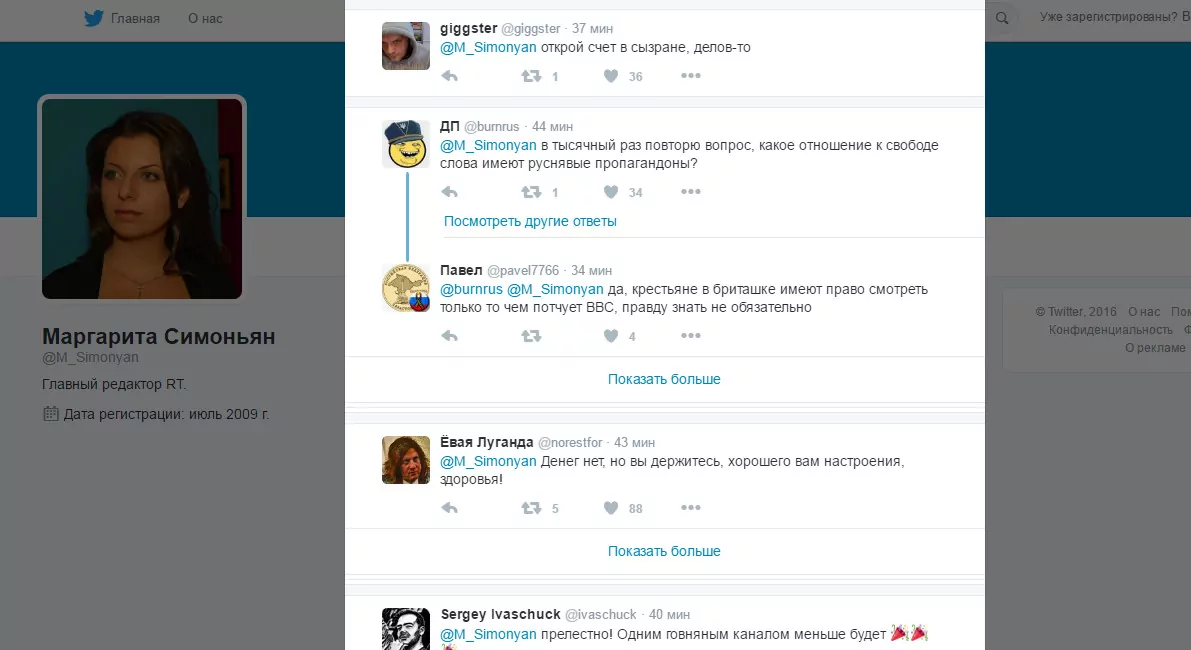Click О рекламе footer link

coord(1155,348)
